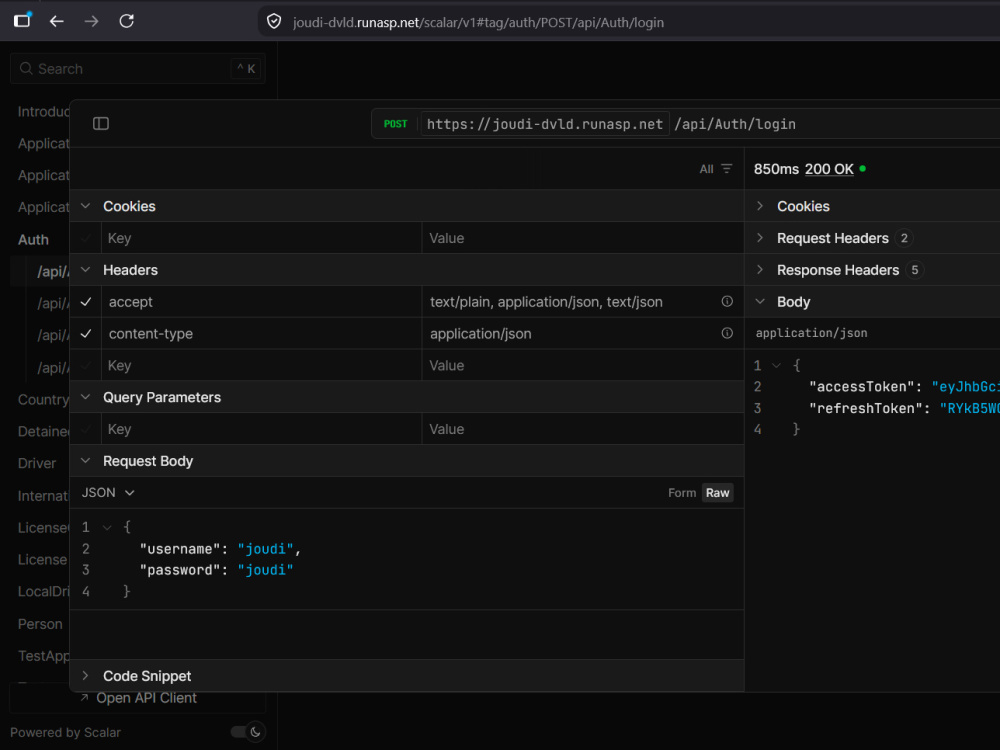This screenshot has height=750, width=1000.
Task: Toggle the API client sidebar panel icon
Action: tap(101, 124)
